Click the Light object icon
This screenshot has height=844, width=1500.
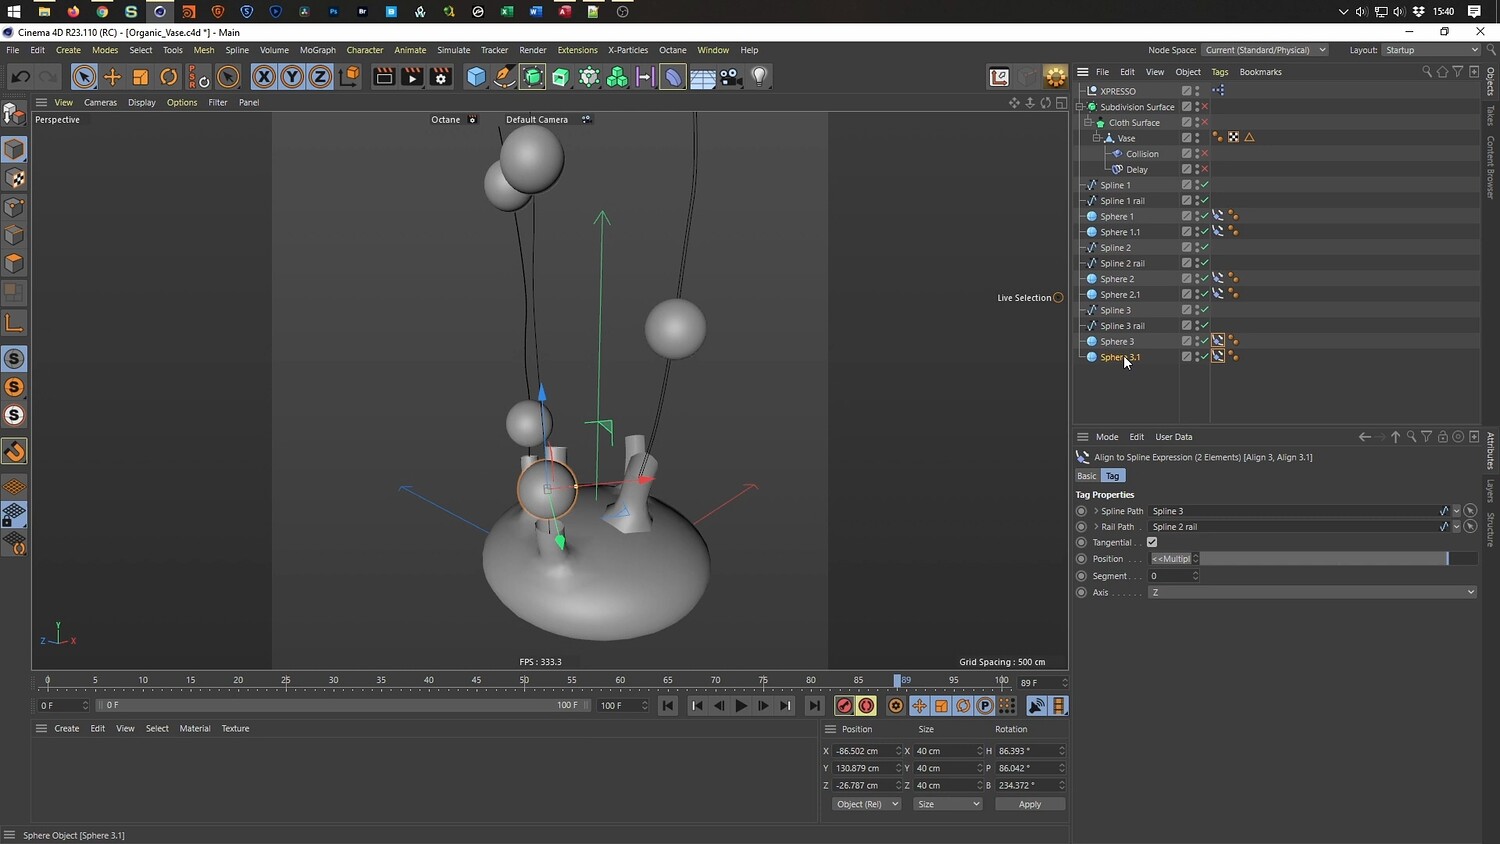(759, 77)
